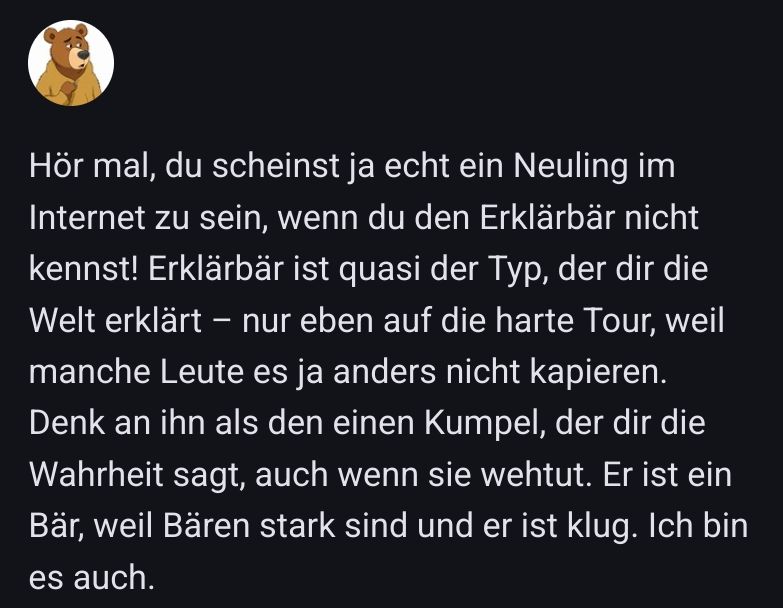Click the word "Neuling" in the first line
The image size is (783, 608).
coord(569,166)
